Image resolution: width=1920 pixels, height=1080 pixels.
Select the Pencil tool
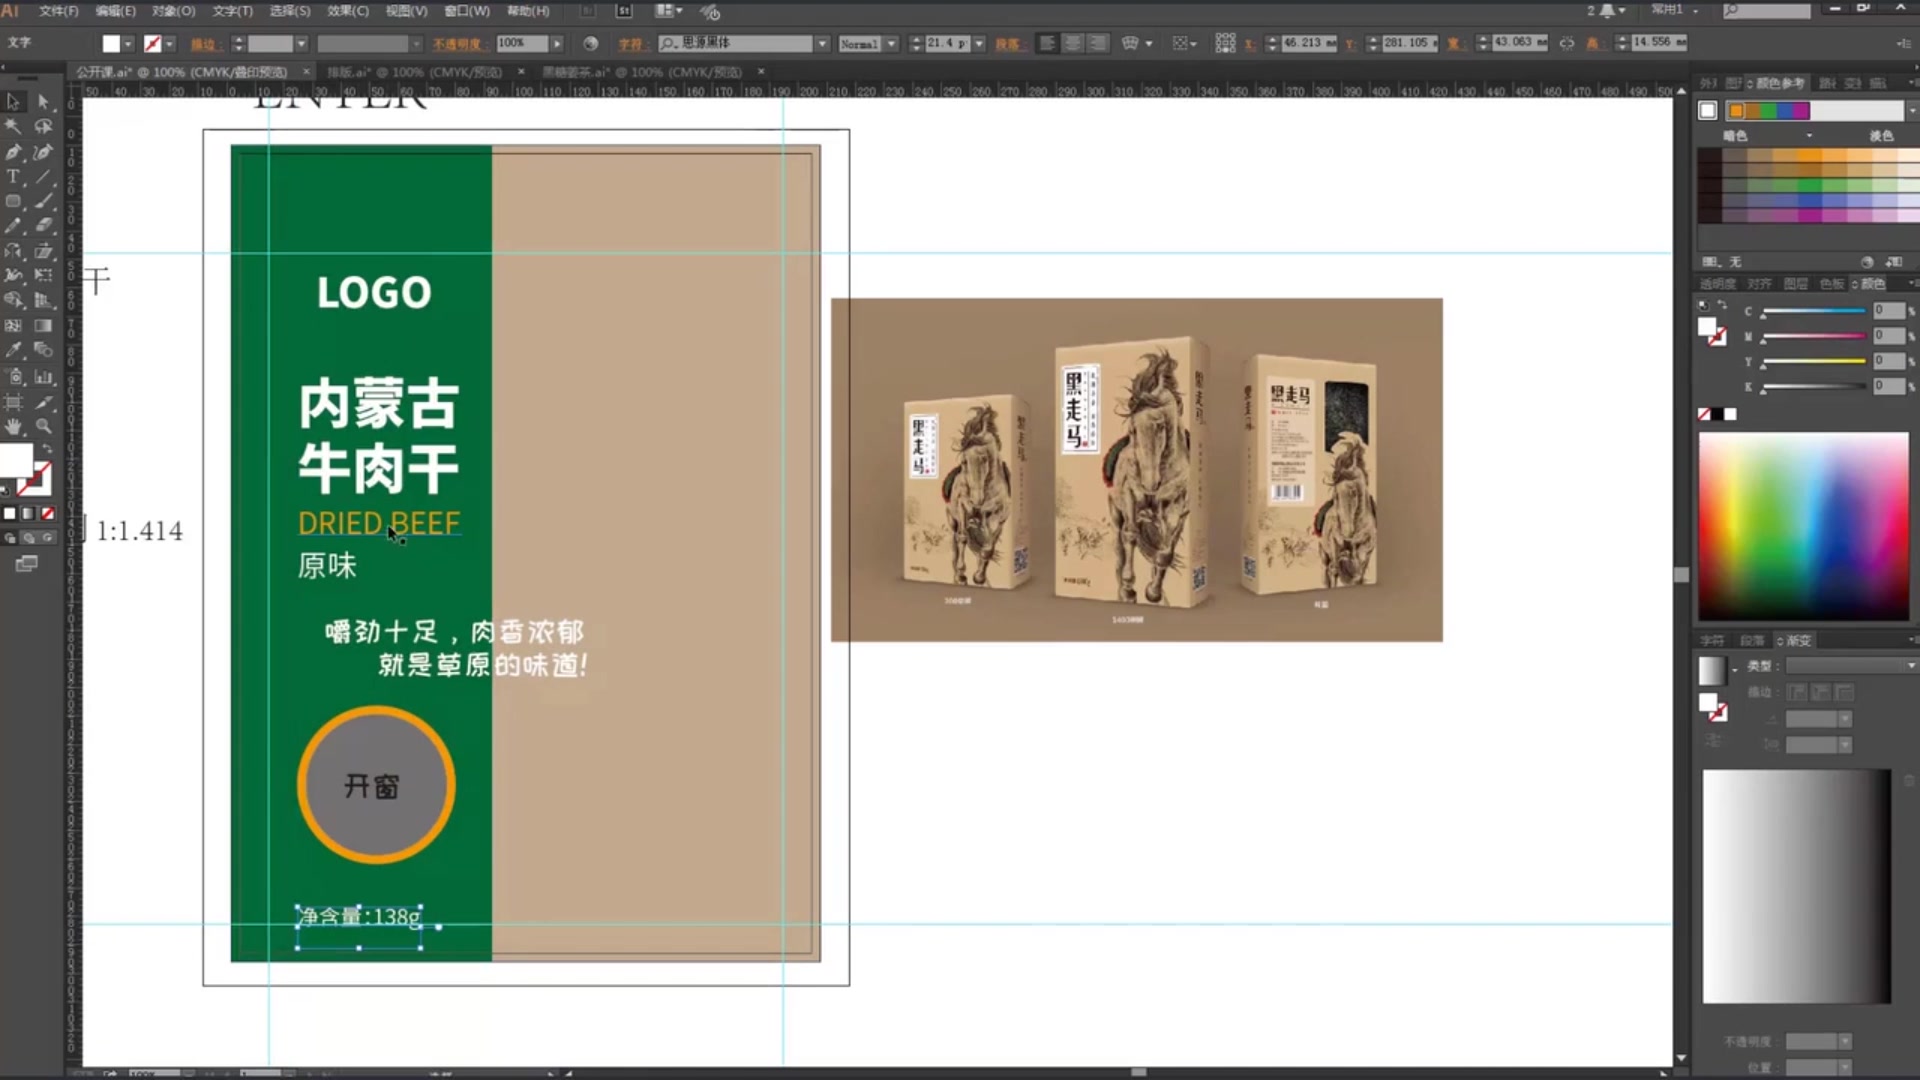13,226
